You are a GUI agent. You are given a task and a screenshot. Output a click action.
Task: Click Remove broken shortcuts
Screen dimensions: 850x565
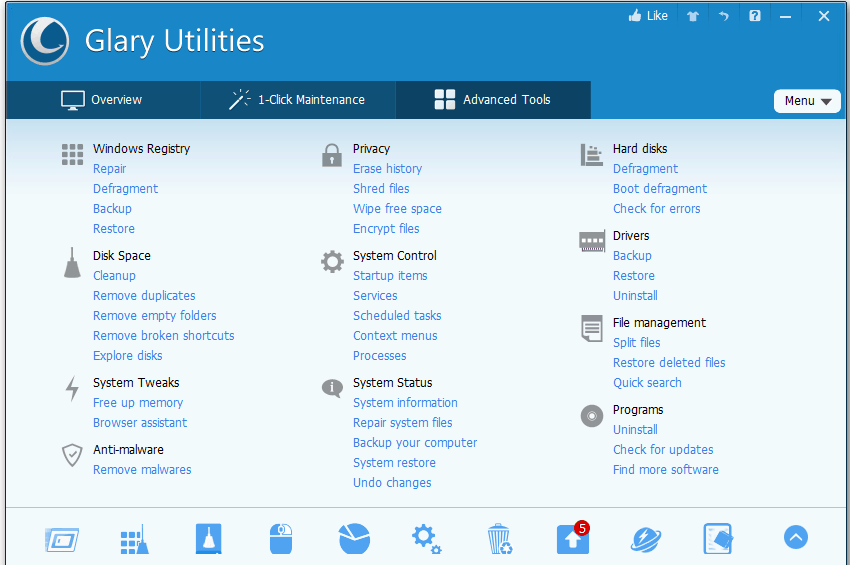click(164, 336)
